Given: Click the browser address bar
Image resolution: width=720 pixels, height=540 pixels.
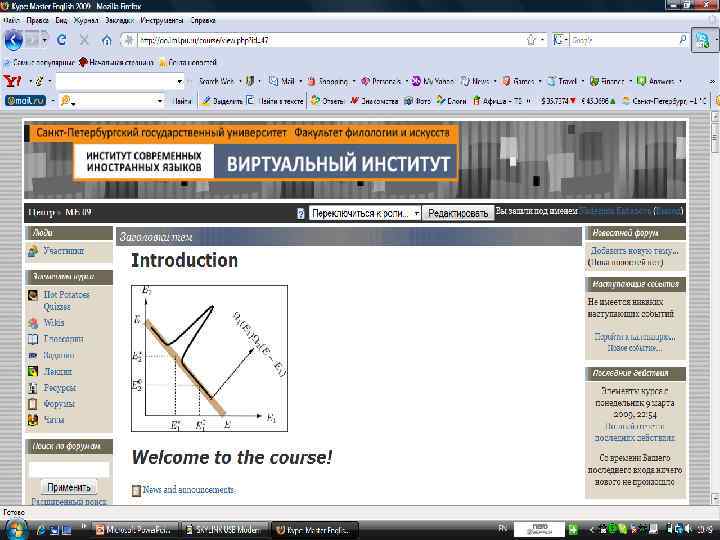Looking at the screenshot, I should (332, 40).
